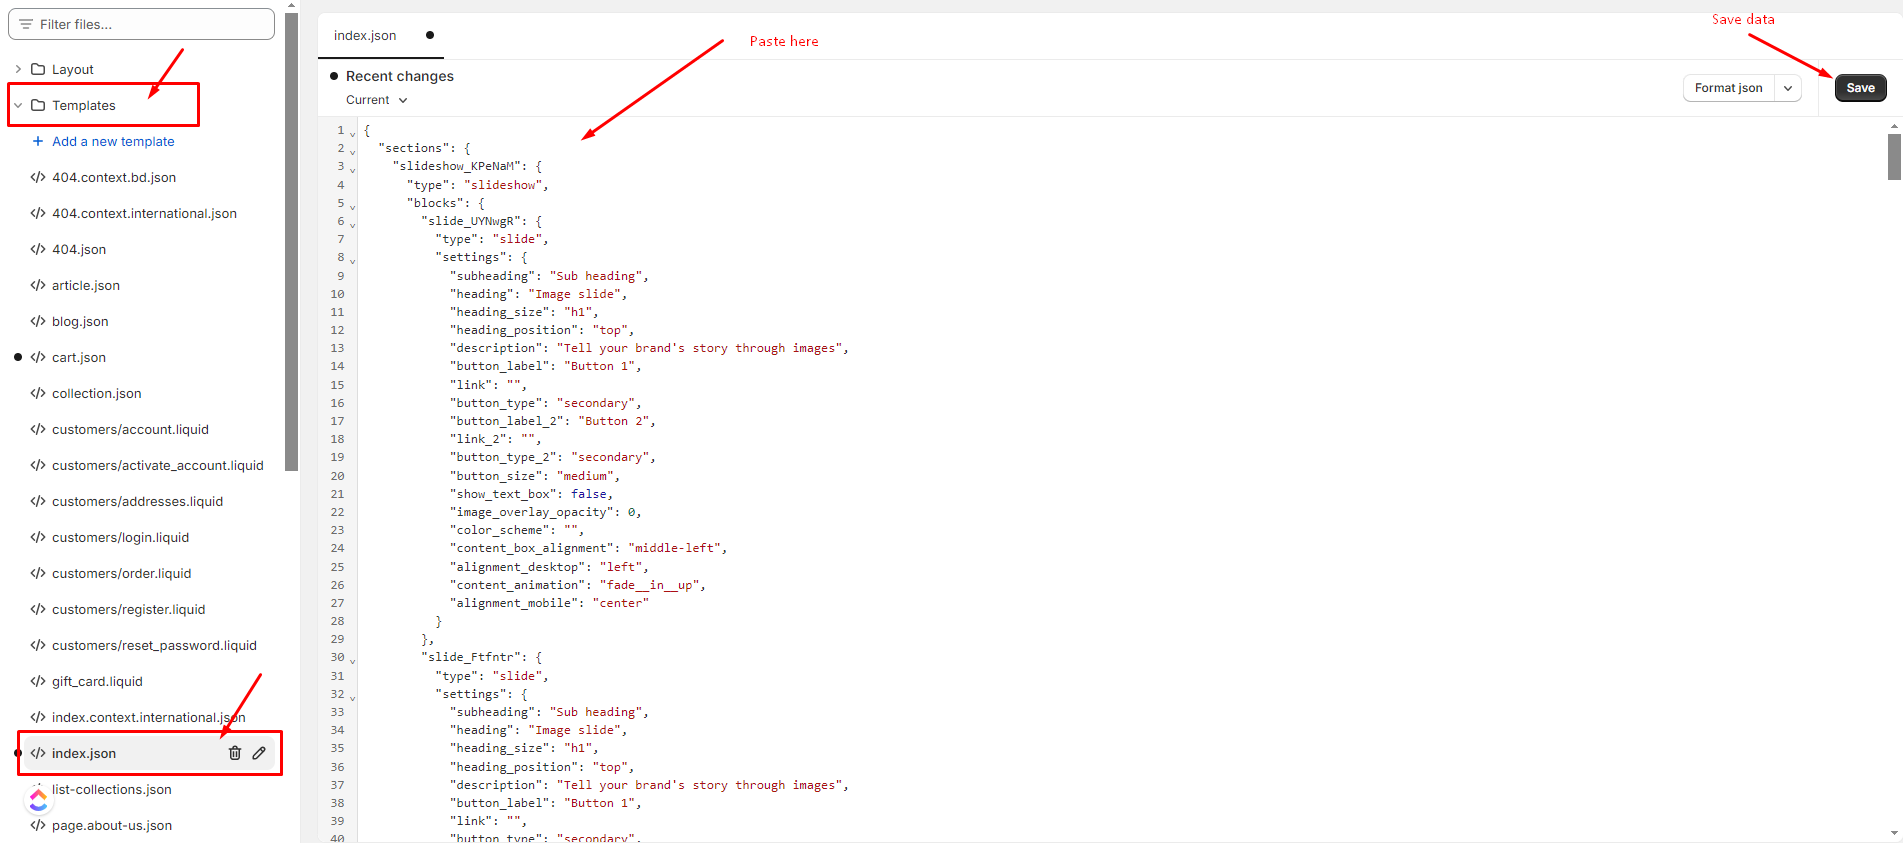The width and height of the screenshot is (1903, 843).
Task: Open the Format json dropdown arrow
Action: 1788,88
